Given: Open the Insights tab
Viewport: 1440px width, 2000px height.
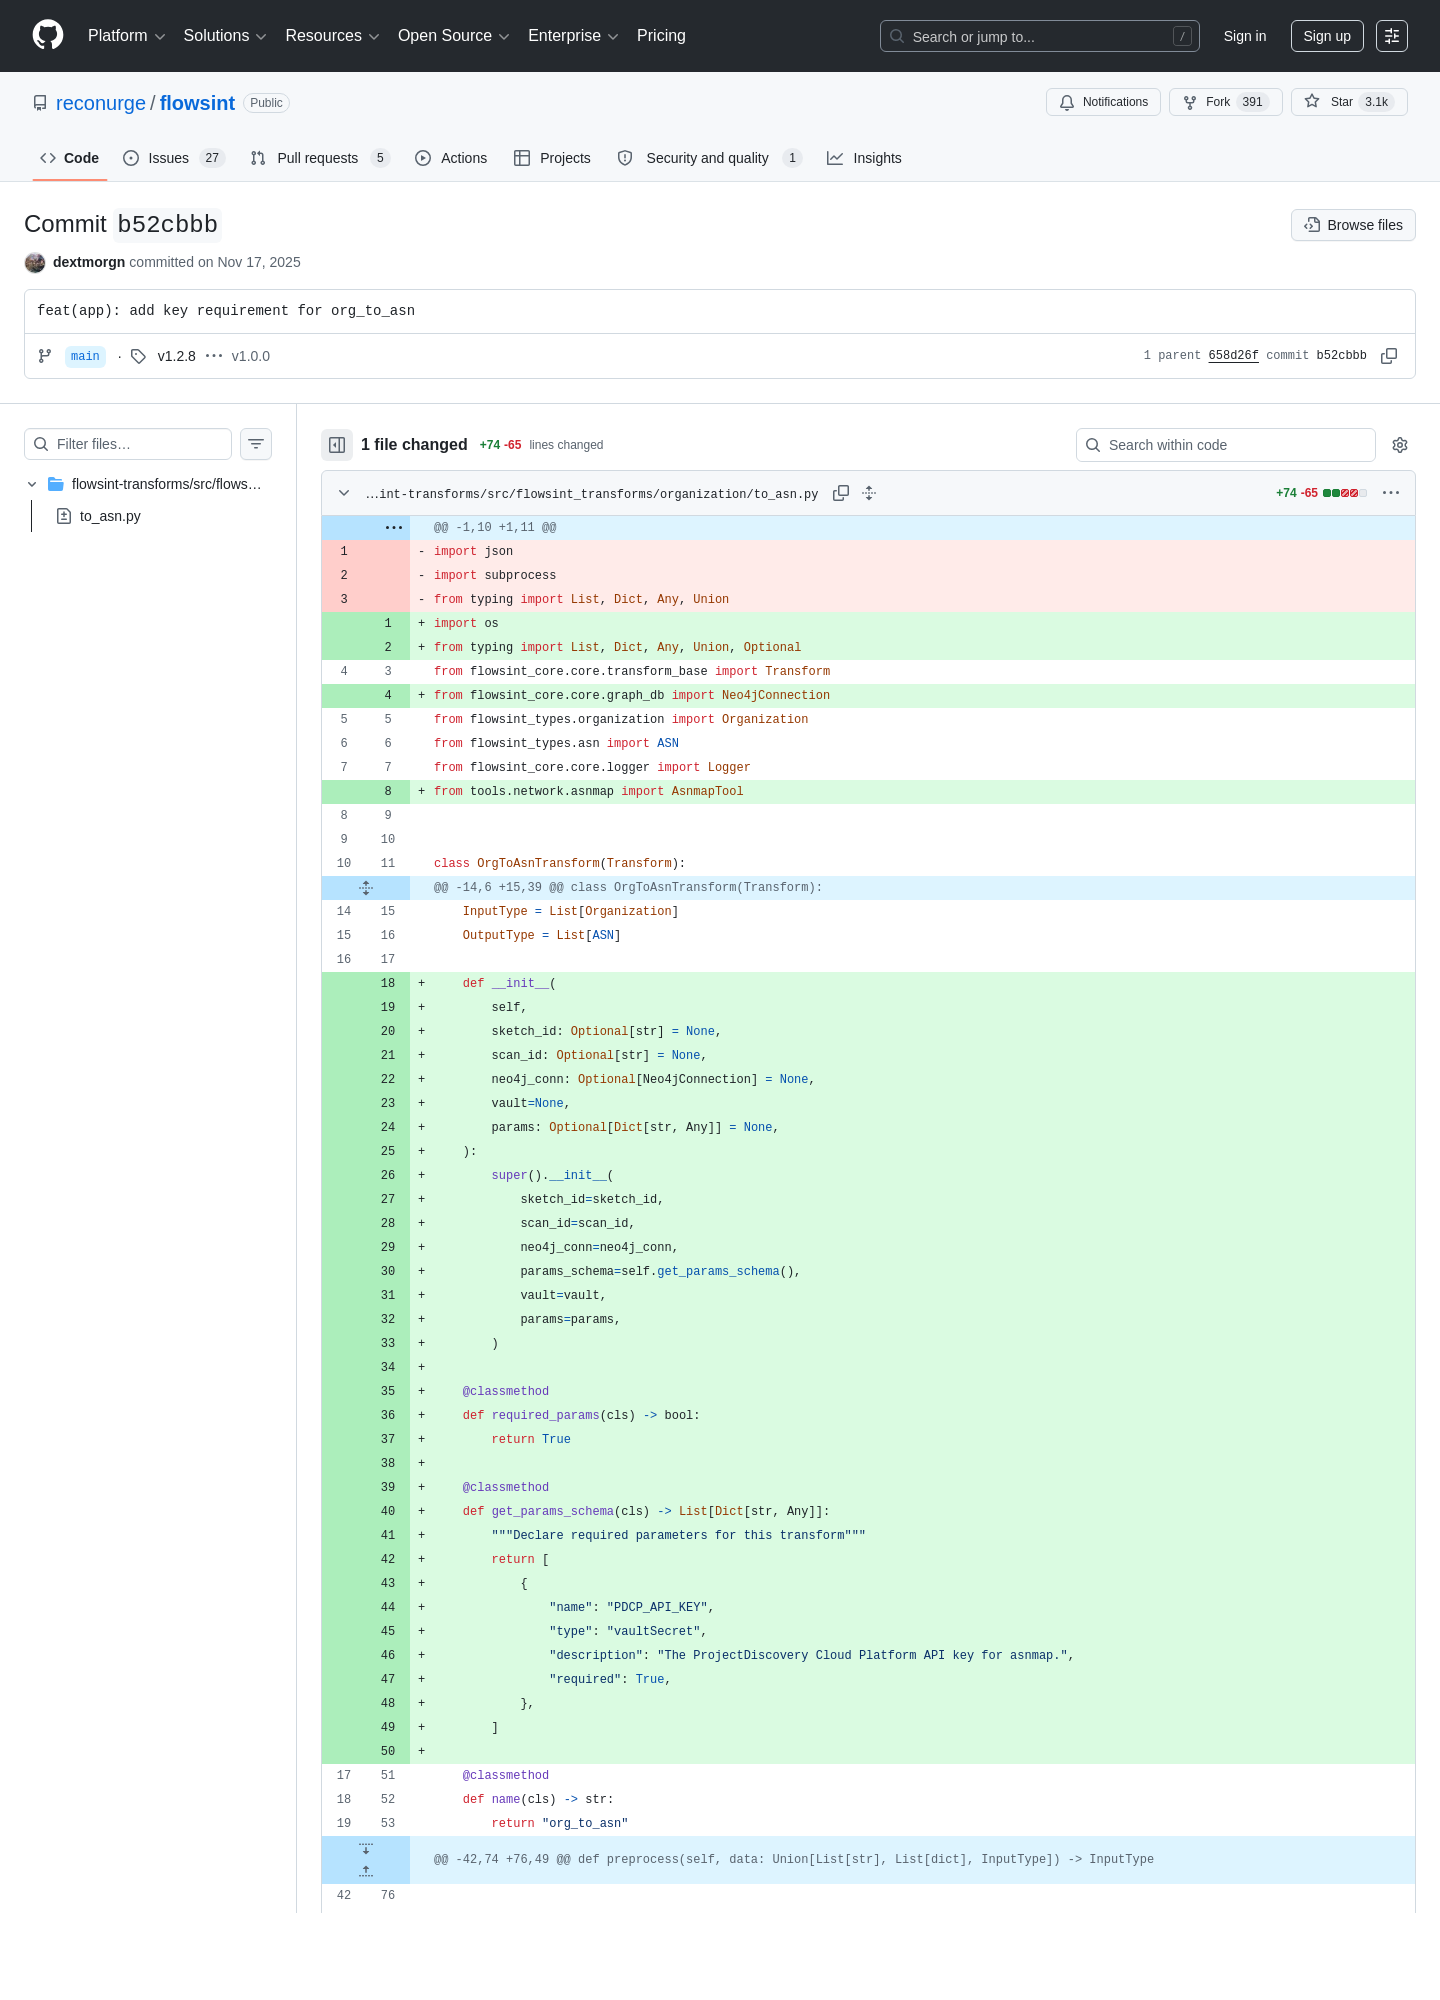Looking at the screenshot, I should pyautogui.click(x=864, y=158).
